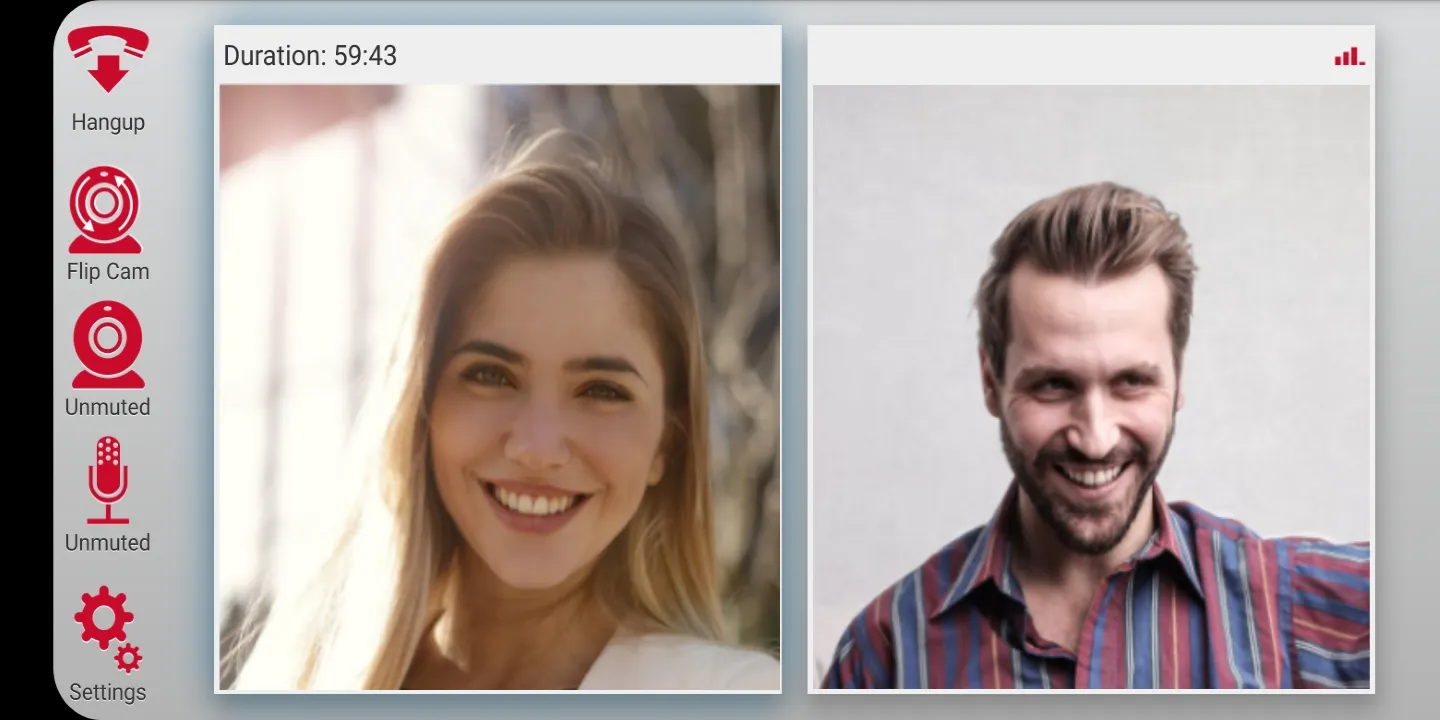Select the woman's video feed
The width and height of the screenshot is (1440, 720).
[500, 387]
